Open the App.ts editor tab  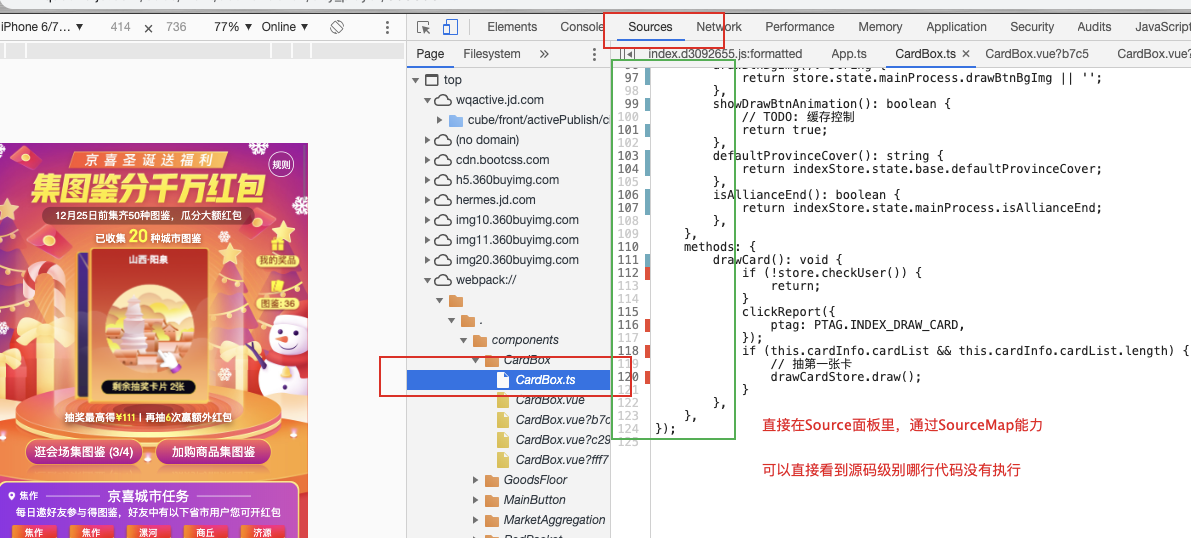click(848, 54)
